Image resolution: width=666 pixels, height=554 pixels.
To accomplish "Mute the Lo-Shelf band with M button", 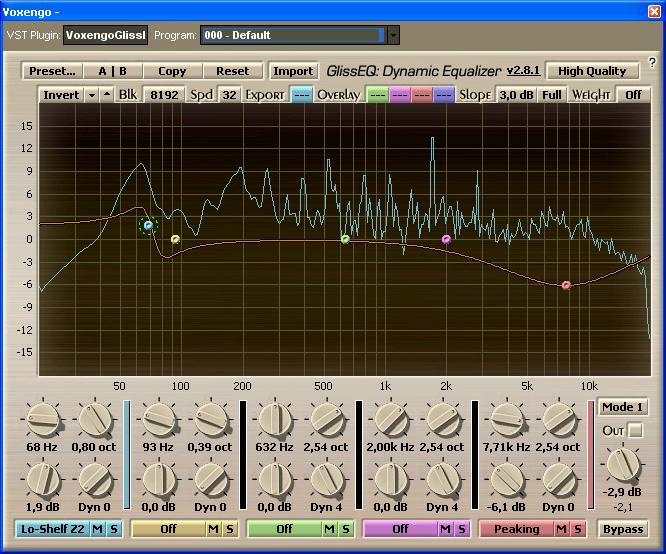I will (98, 529).
